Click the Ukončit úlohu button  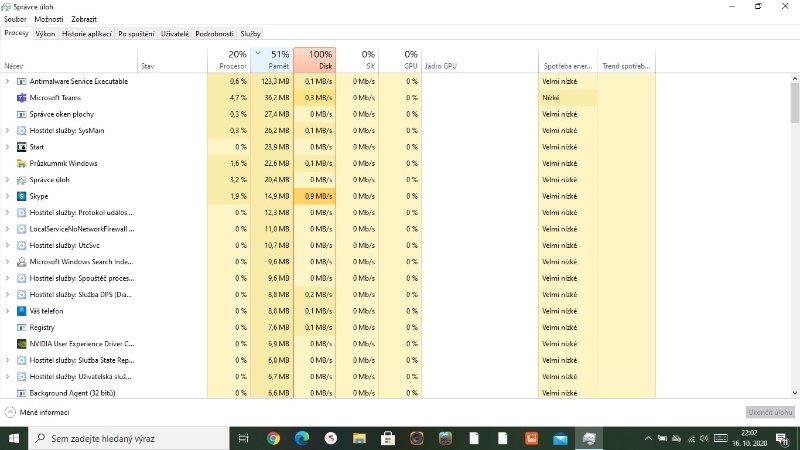(770, 412)
